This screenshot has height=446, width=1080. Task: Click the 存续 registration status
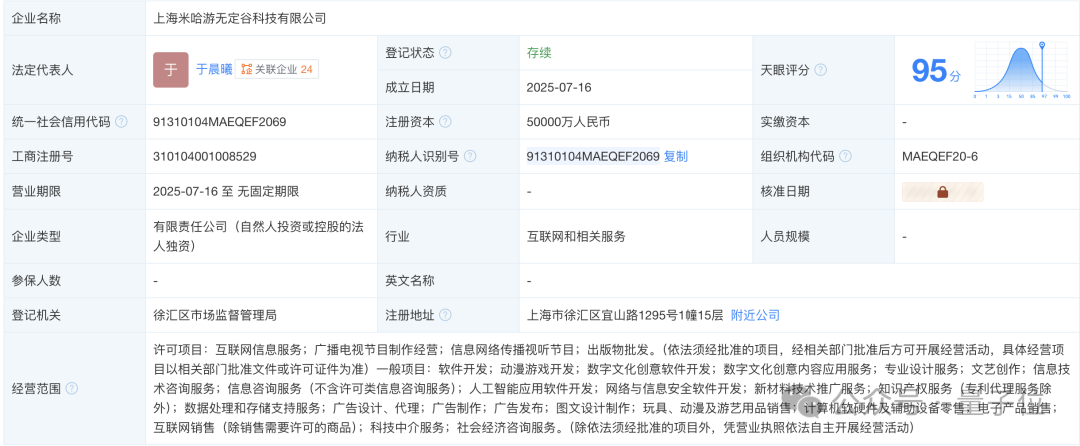pos(539,52)
